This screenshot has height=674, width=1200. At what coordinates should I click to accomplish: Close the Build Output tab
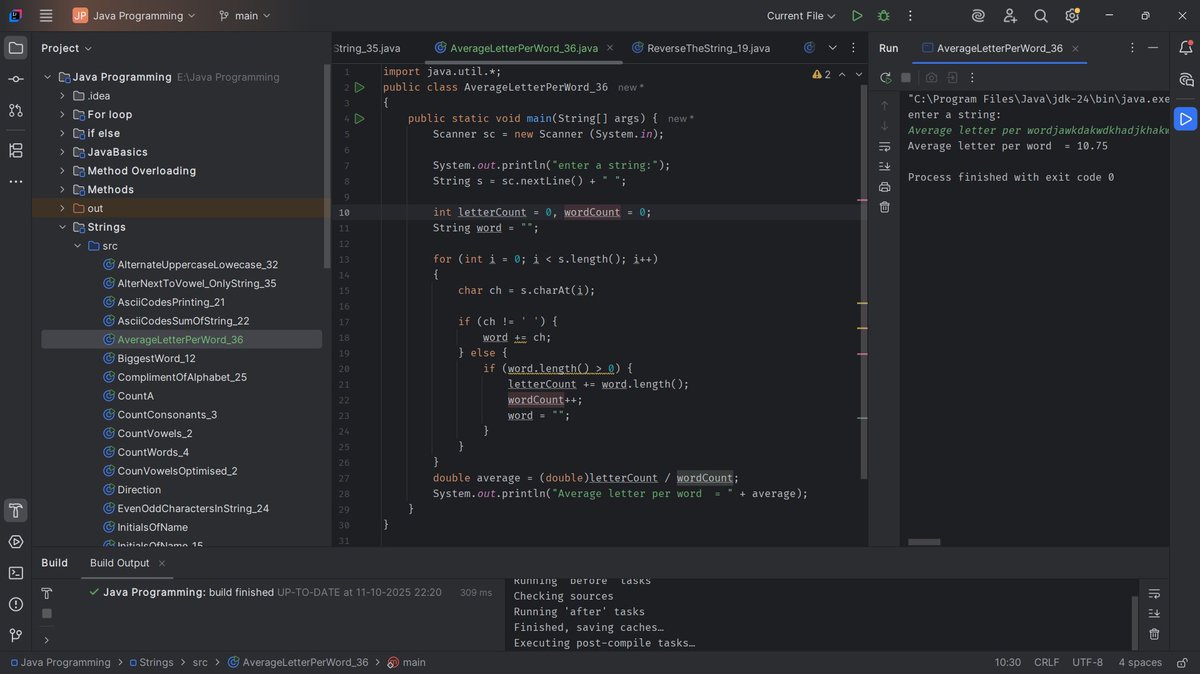pos(162,563)
